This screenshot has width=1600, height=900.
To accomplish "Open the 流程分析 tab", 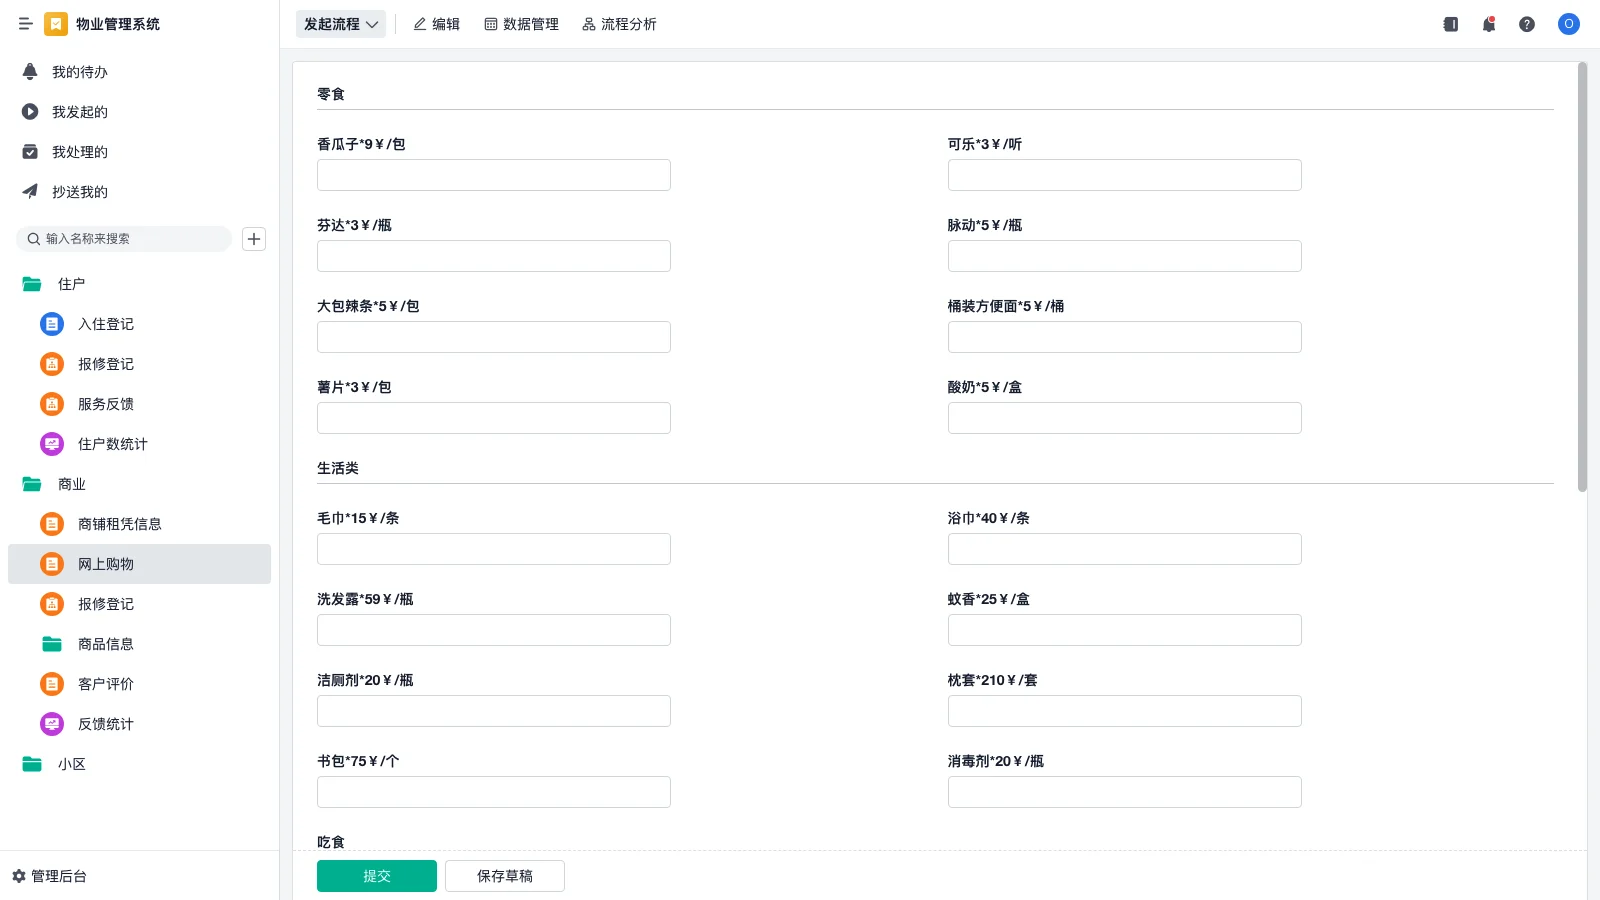I will pos(619,24).
